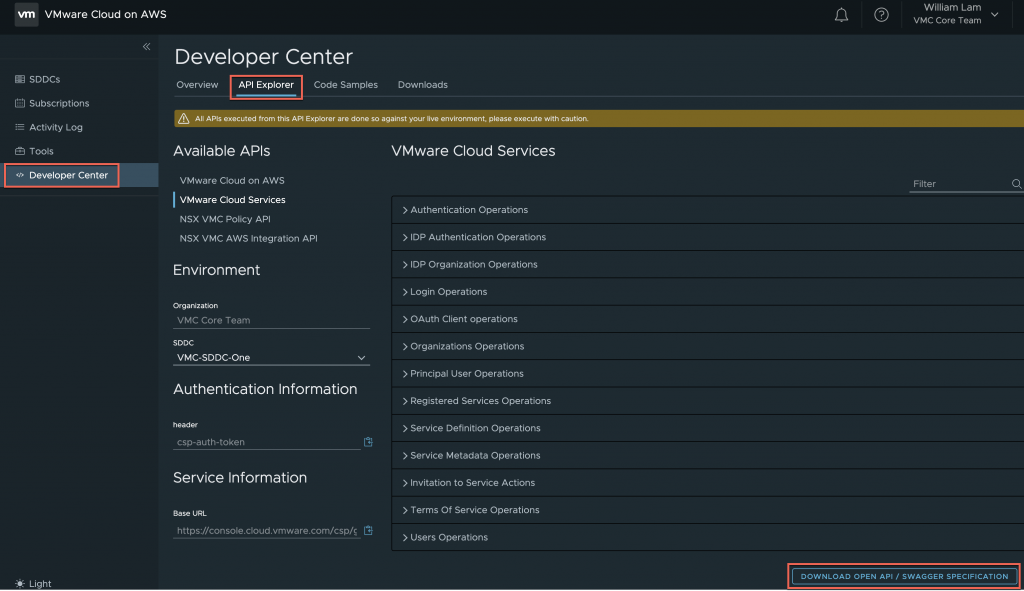
Task: Expand Users Operations section
Action: click(x=448, y=537)
